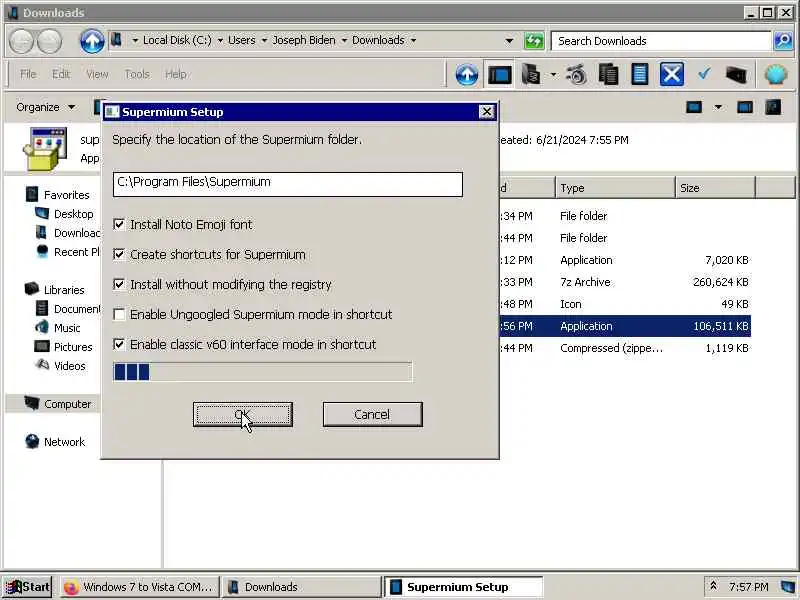This screenshot has height=600, width=800.
Task: Switch to Windows 7 to Vista taskbar button
Action: point(139,587)
